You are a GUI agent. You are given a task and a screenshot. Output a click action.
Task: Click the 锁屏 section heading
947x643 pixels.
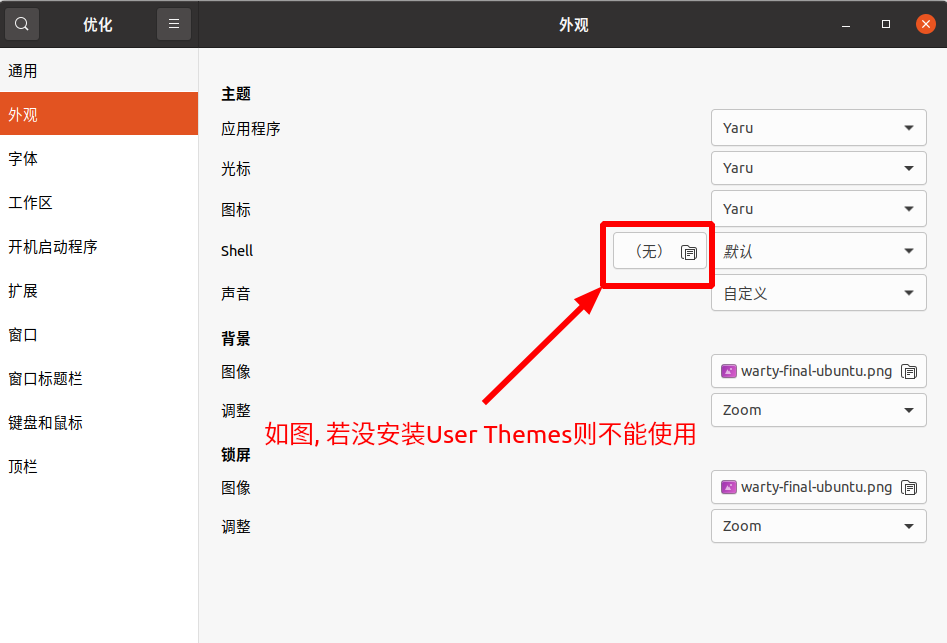click(236, 455)
